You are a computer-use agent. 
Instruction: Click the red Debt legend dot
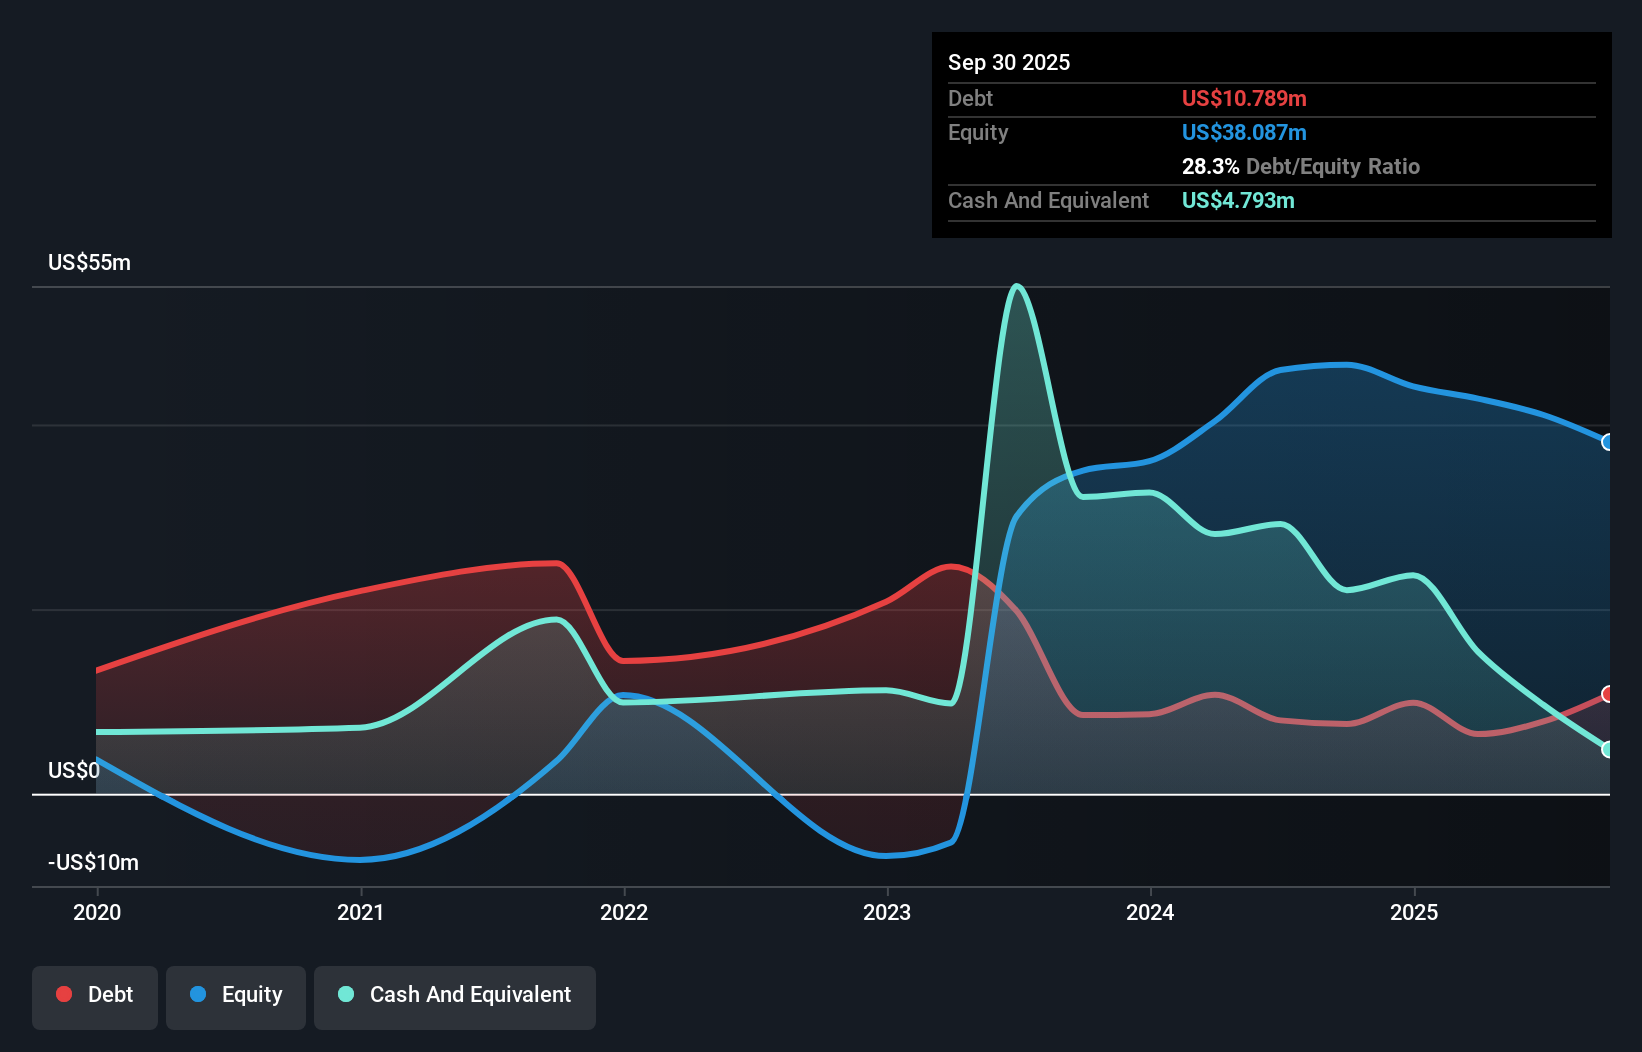tap(64, 994)
